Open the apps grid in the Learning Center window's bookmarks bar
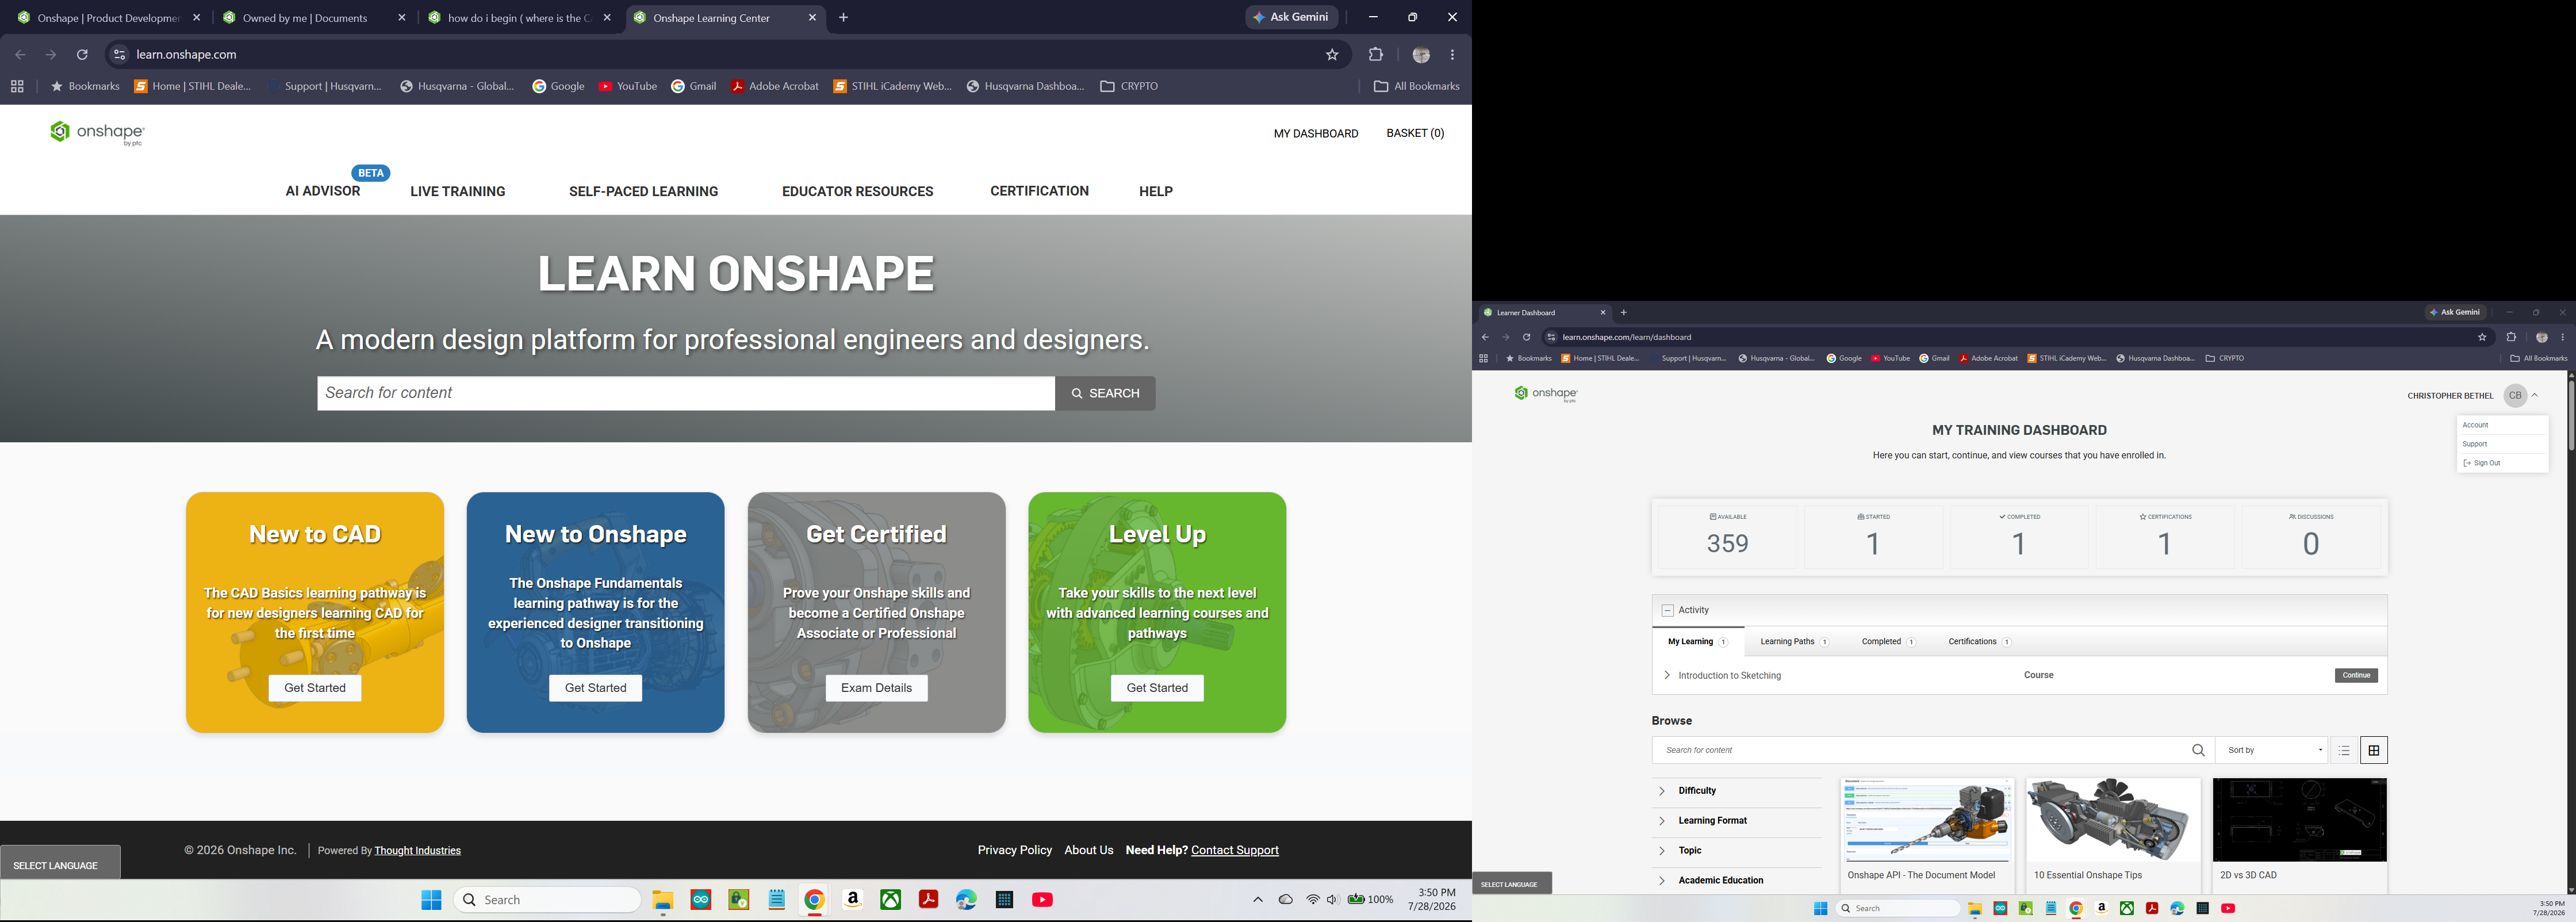 (x=17, y=87)
